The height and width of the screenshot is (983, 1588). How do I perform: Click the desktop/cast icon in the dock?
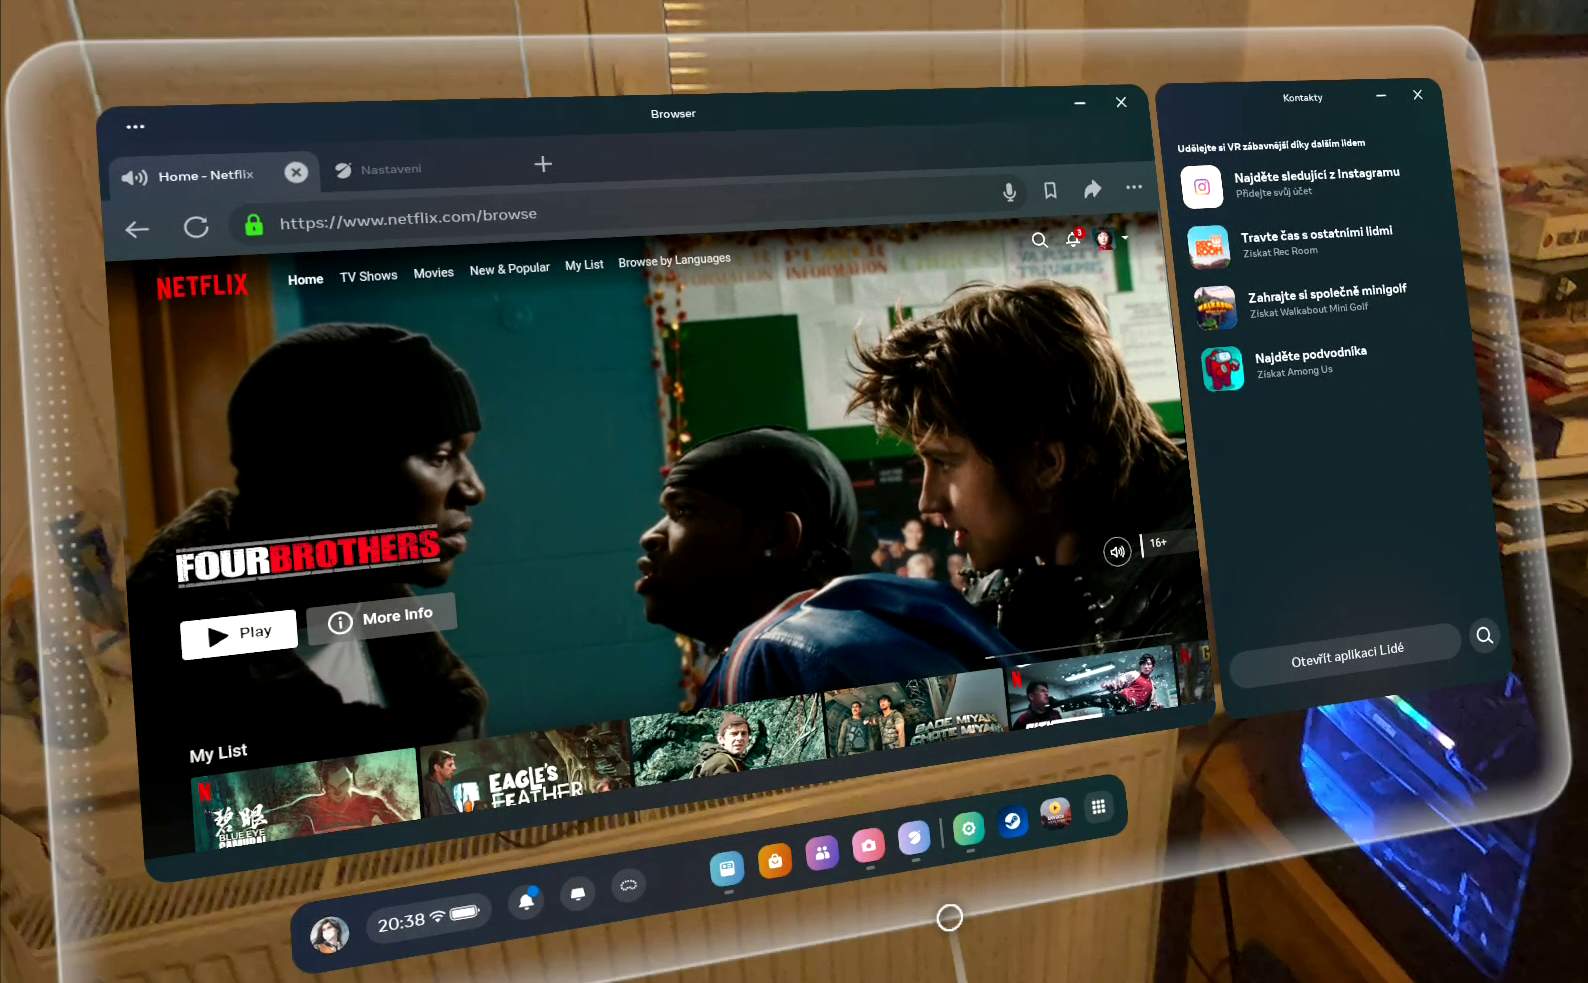(x=578, y=893)
